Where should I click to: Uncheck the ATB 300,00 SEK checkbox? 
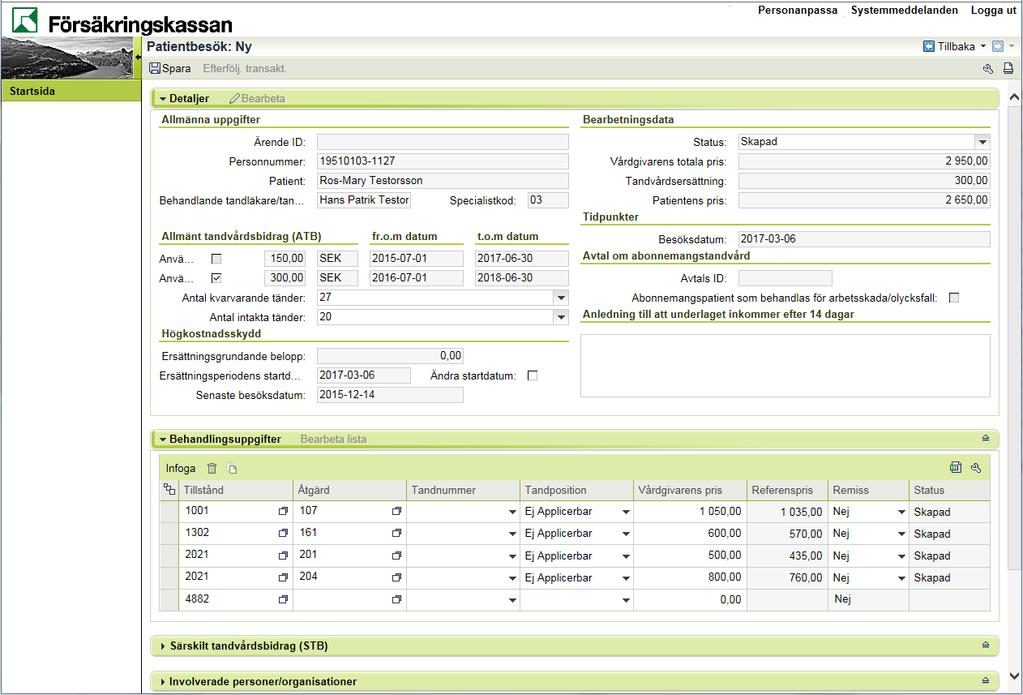(x=217, y=278)
